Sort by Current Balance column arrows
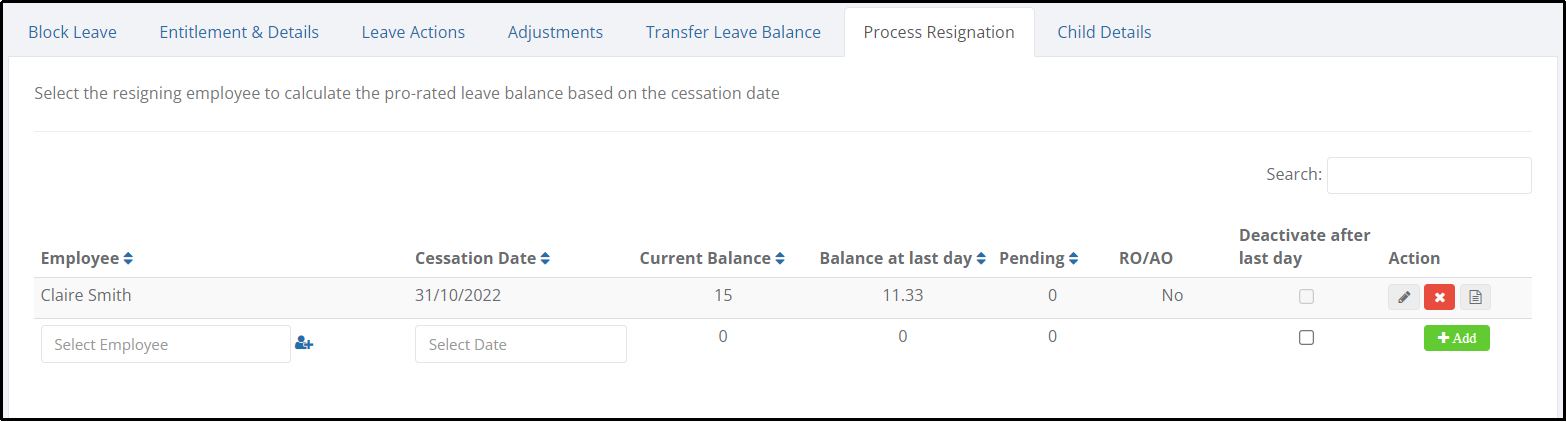Viewport: 1566px width, 422px height. click(x=780, y=259)
